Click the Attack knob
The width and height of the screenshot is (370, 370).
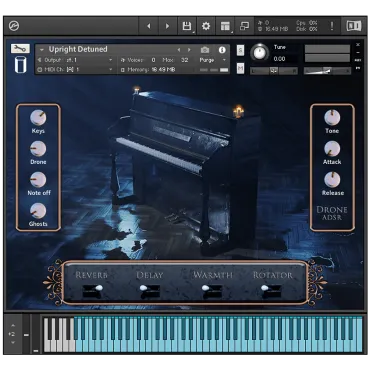[x=332, y=149]
